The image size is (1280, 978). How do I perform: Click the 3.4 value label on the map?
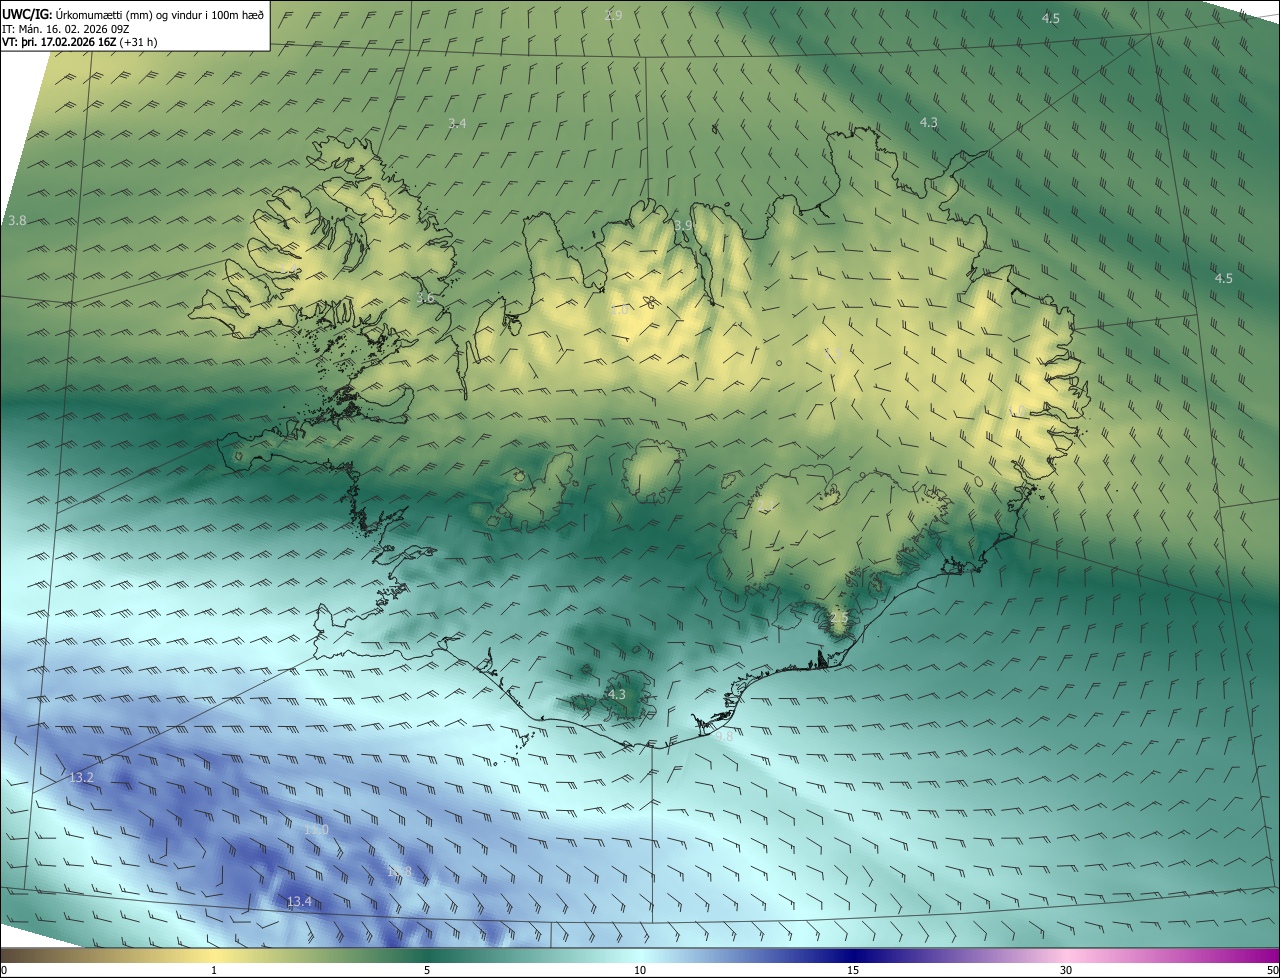coord(456,123)
